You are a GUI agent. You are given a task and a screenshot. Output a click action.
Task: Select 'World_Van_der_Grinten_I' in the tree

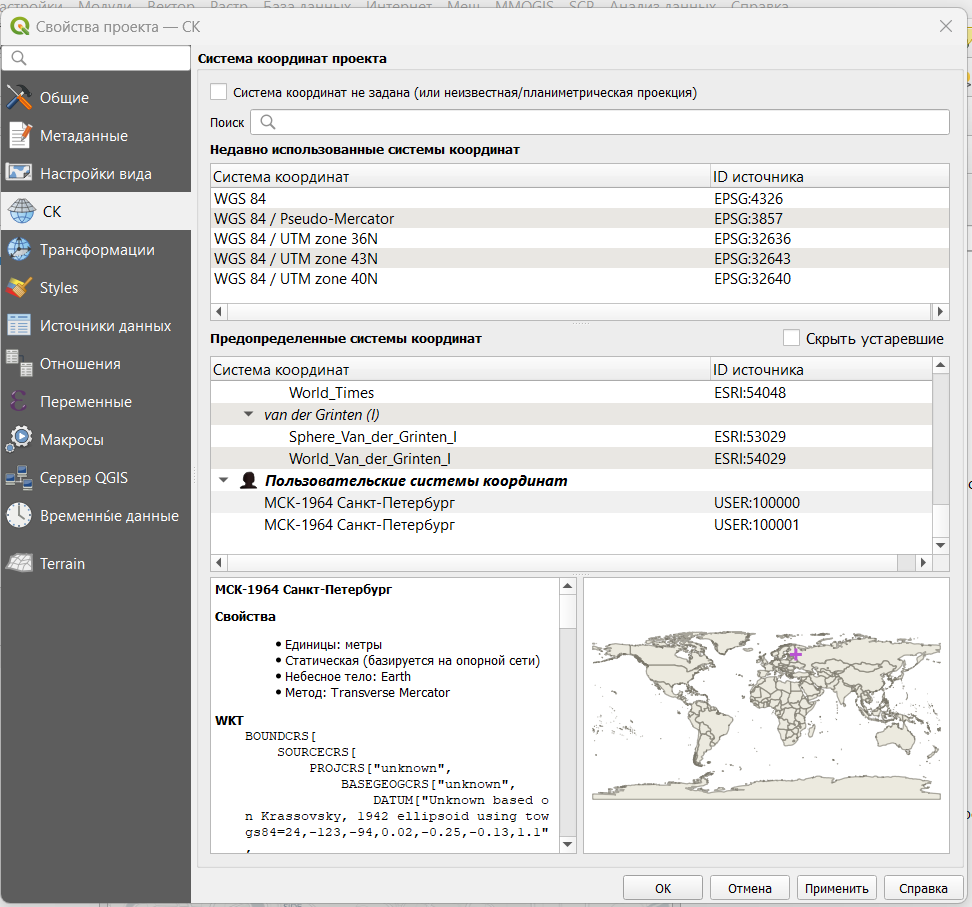(572, 459)
